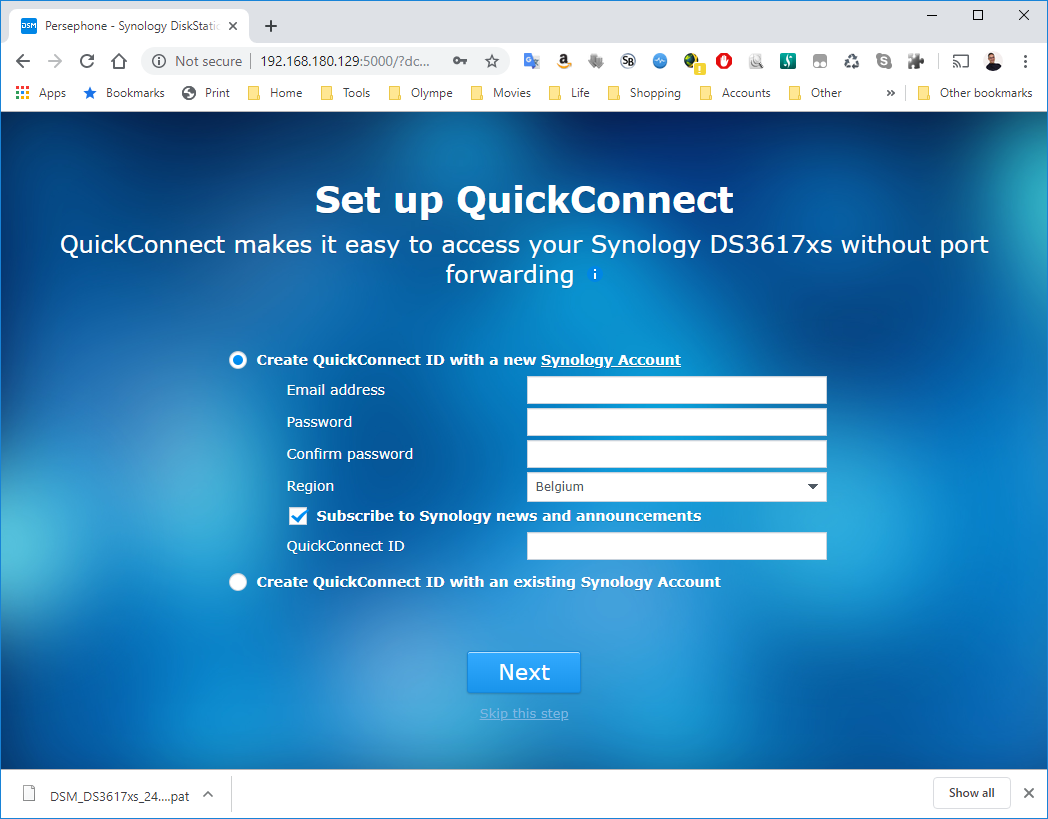Click the info icon beside the QuickConnect description
The image size is (1048, 819).
pyautogui.click(x=595, y=274)
